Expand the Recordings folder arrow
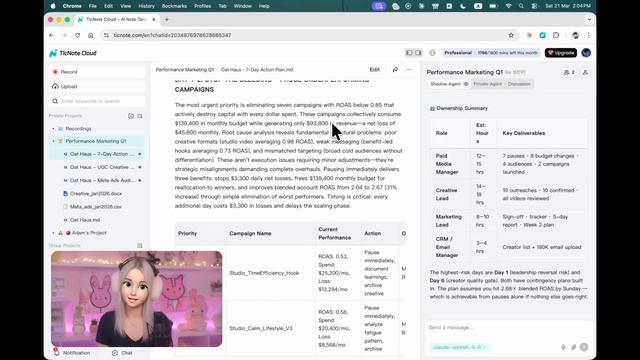Viewport: 640px width, 360px height. pyautogui.click(x=53, y=129)
